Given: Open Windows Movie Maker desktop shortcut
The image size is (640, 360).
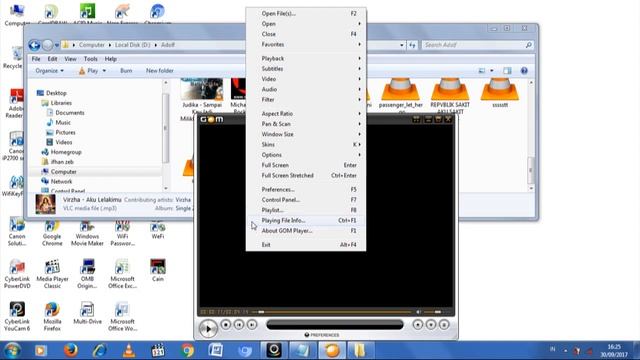Looking at the screenshot, I should click(x=87, y=232).
